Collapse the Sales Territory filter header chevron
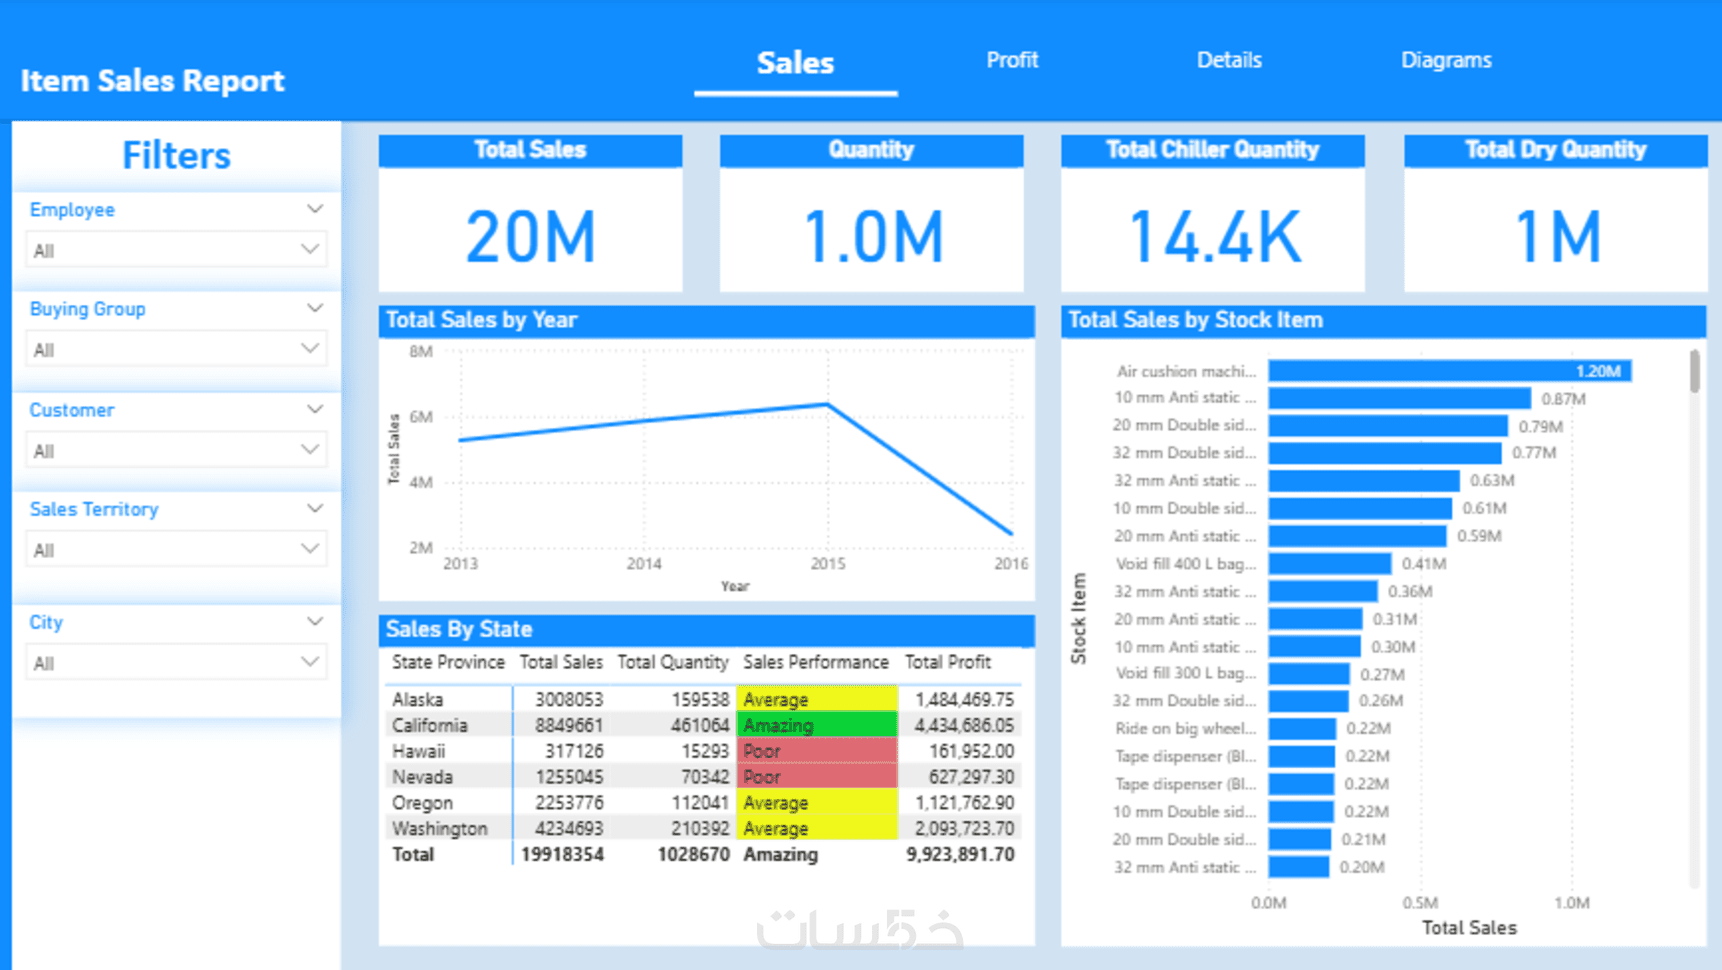Image resolution: width=1722 pixels, height=970 pixels. point(315,508)
